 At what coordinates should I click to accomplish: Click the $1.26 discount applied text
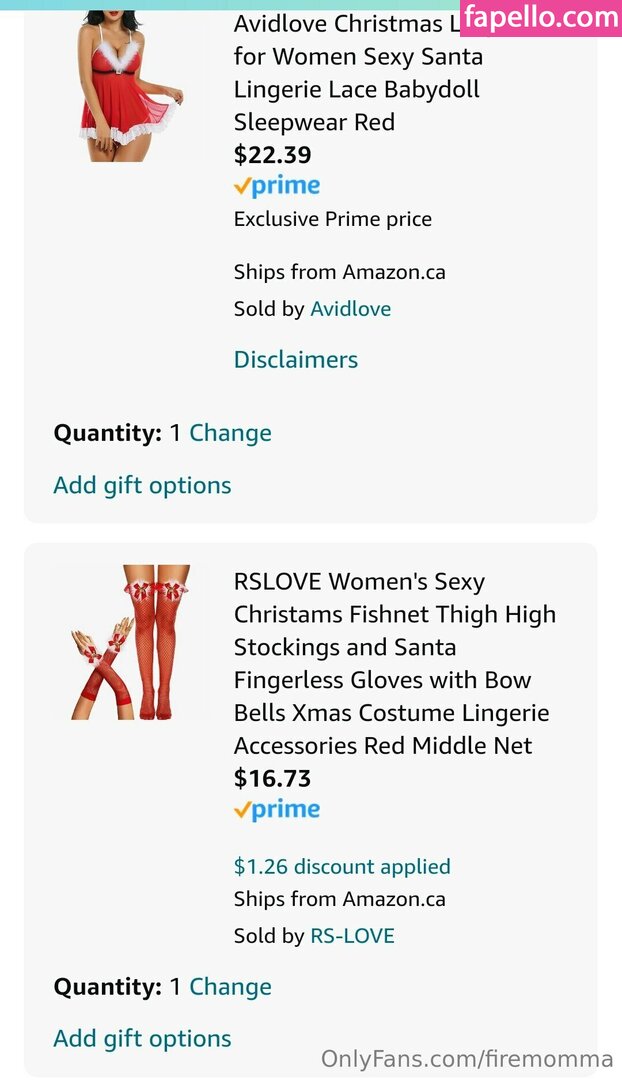342,866
